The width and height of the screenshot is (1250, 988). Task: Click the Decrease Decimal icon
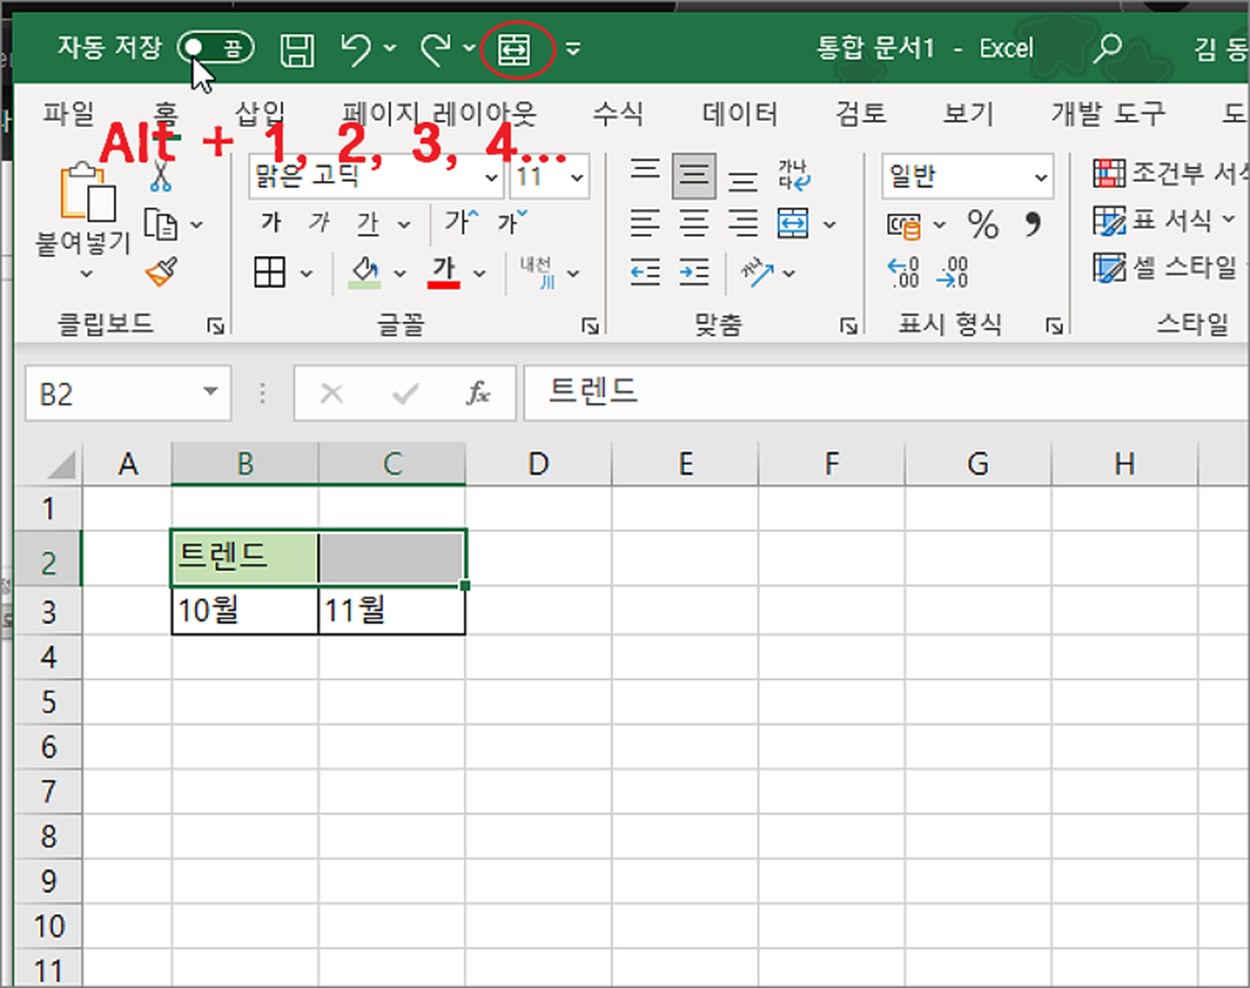click(952, 272)
